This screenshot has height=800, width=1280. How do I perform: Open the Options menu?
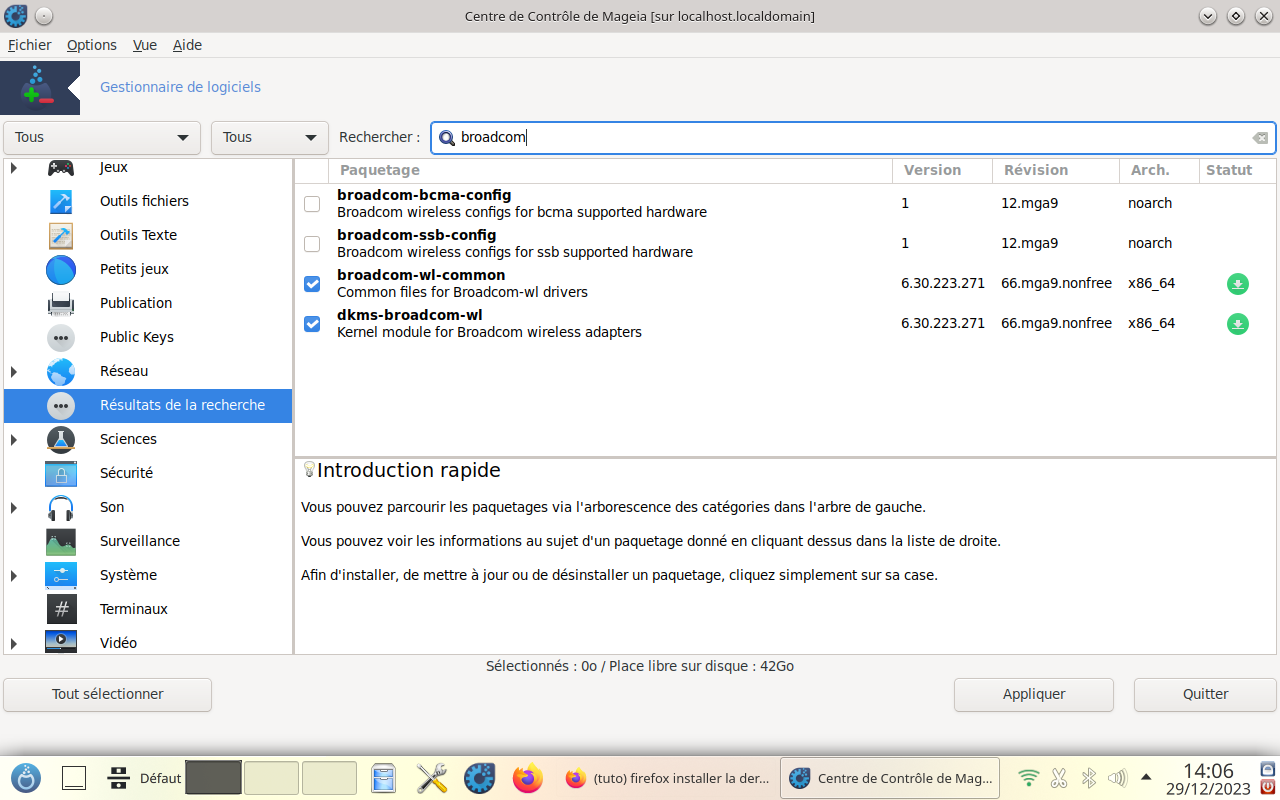click(92, 45)
